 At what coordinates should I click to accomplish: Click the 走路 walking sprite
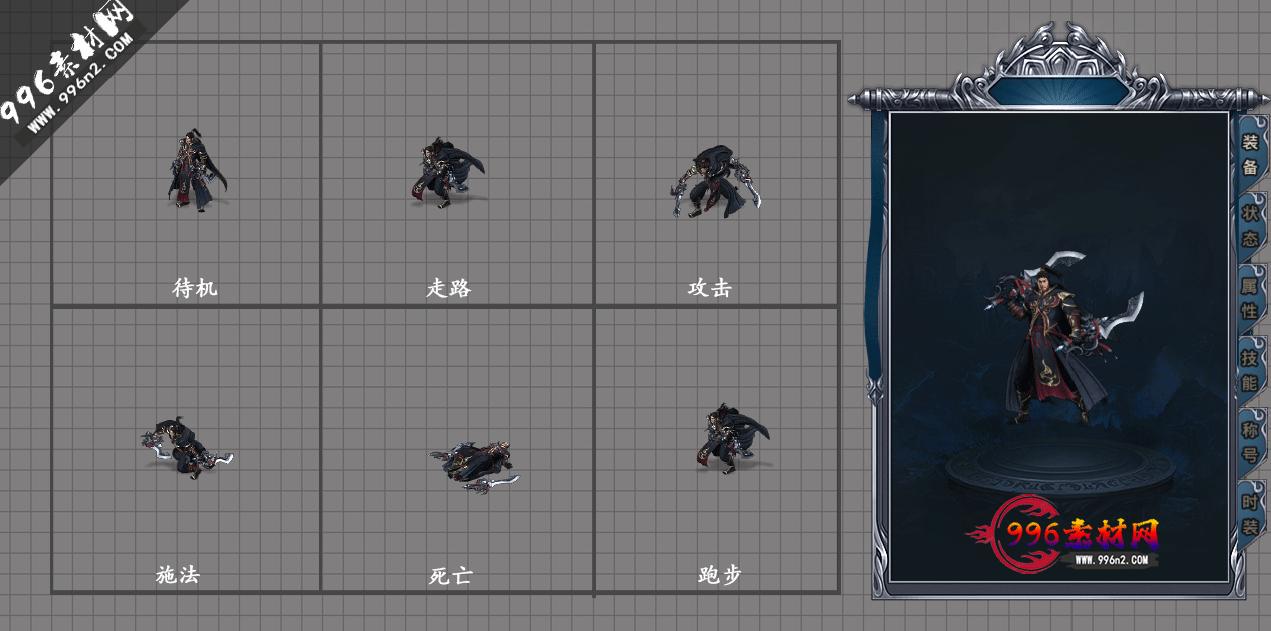pyautogui.click(x=447, y=172)
